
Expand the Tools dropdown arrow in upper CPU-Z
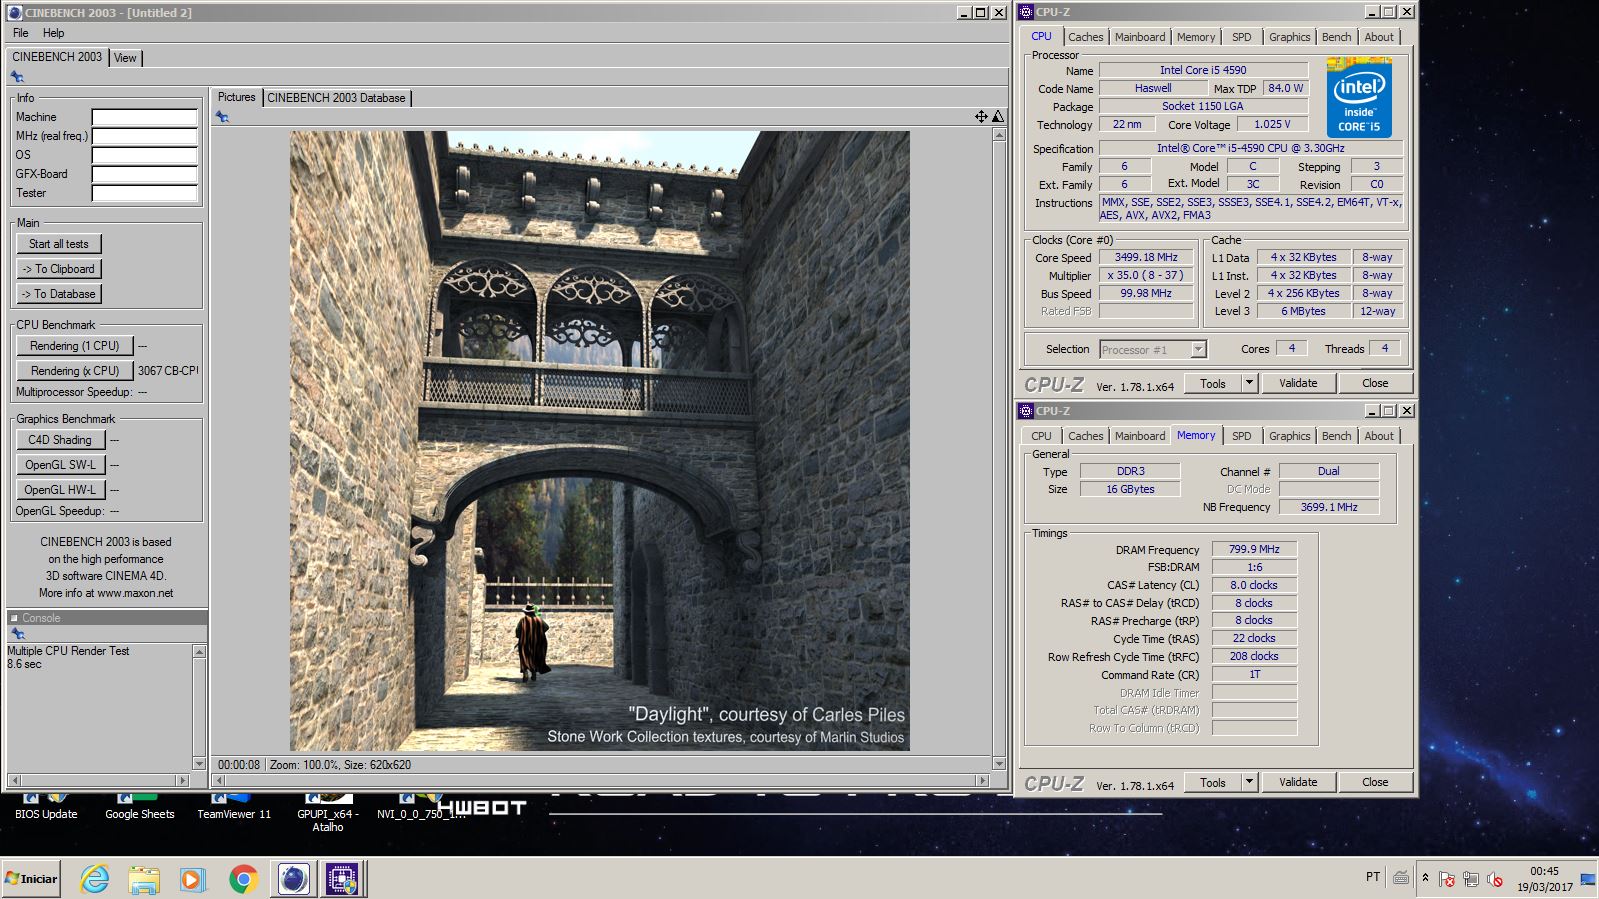(1249, 383)
